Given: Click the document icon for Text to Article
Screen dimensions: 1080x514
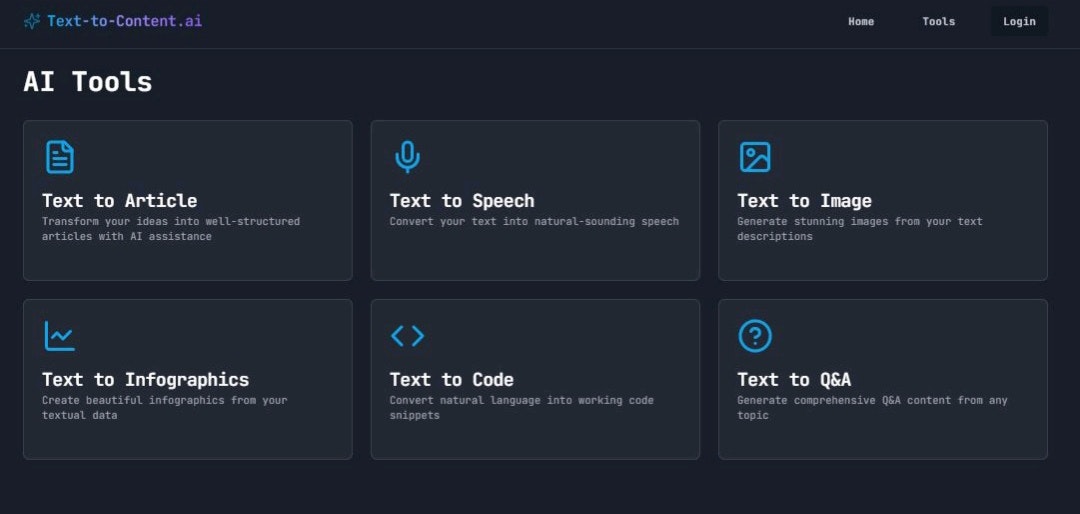Looking at the screenshot, I should 60,157.
